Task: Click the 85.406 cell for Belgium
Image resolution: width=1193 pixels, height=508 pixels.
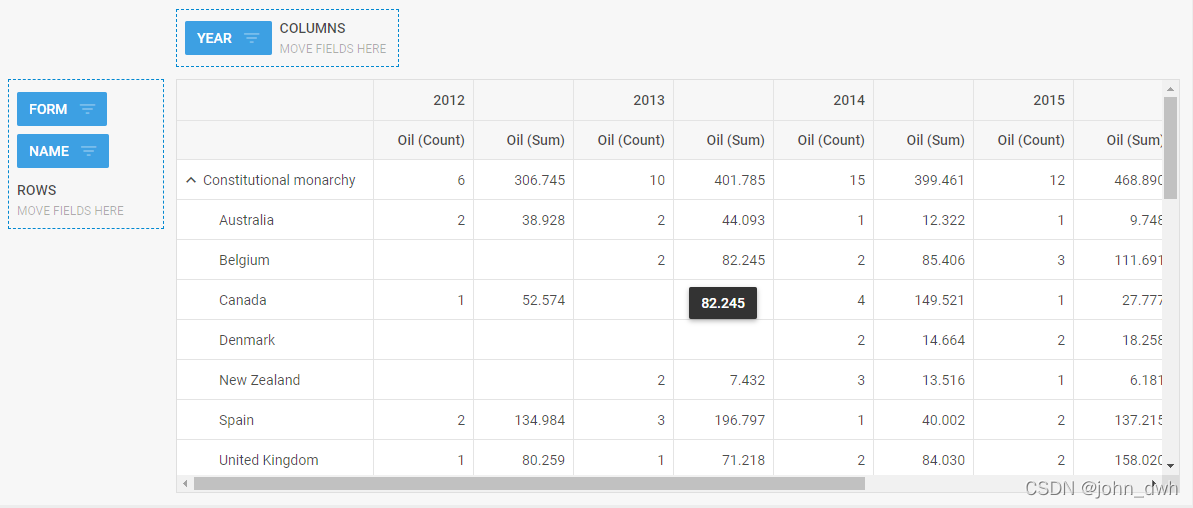Action: click(x=924, y=260)
